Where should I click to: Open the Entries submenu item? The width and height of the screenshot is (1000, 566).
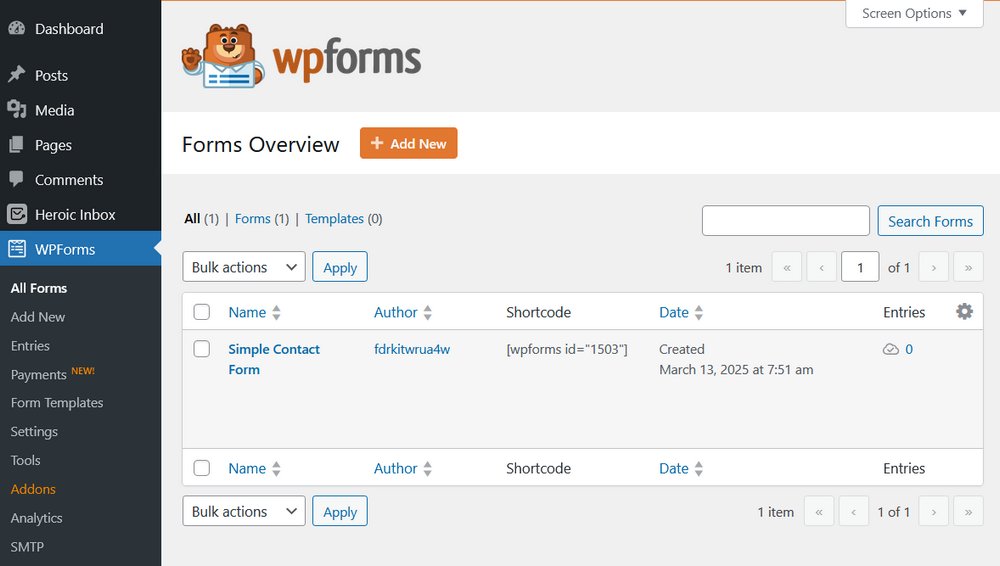[x=30, y=346]
